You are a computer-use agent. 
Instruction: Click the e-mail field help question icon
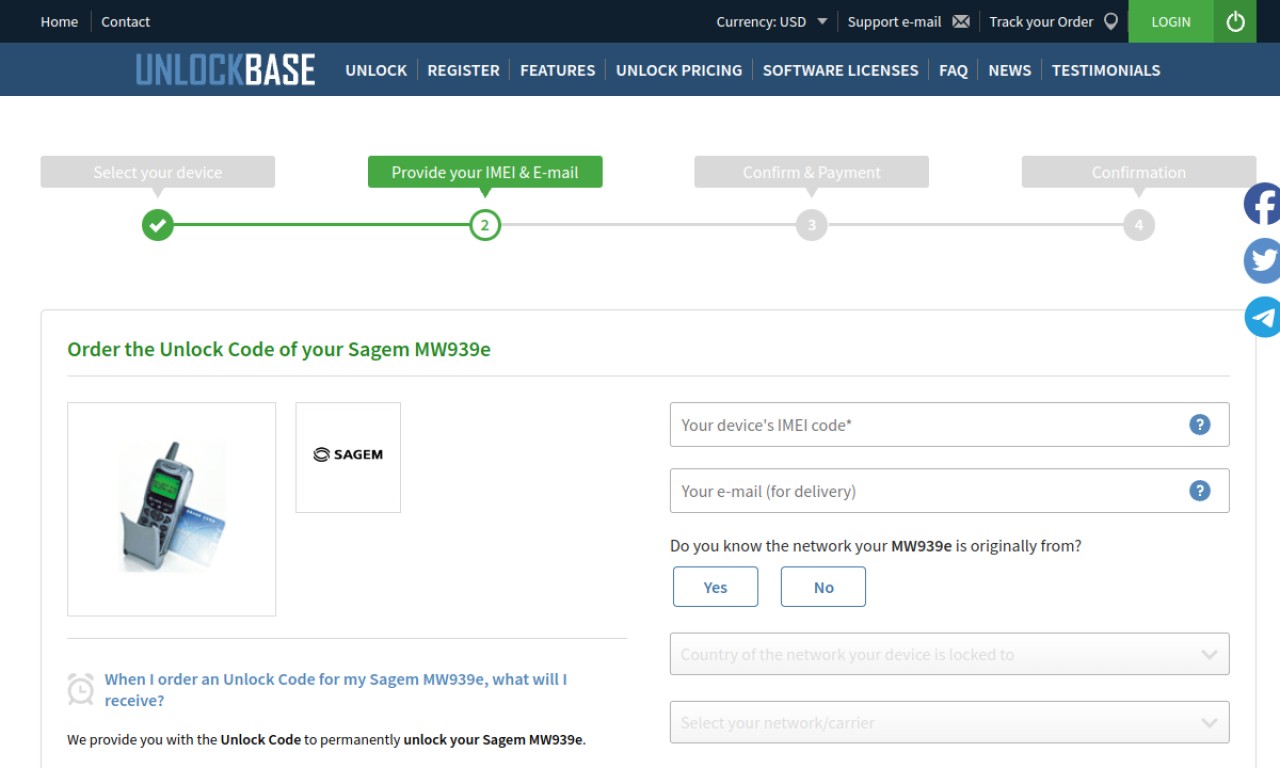[x=1200, y=491]
